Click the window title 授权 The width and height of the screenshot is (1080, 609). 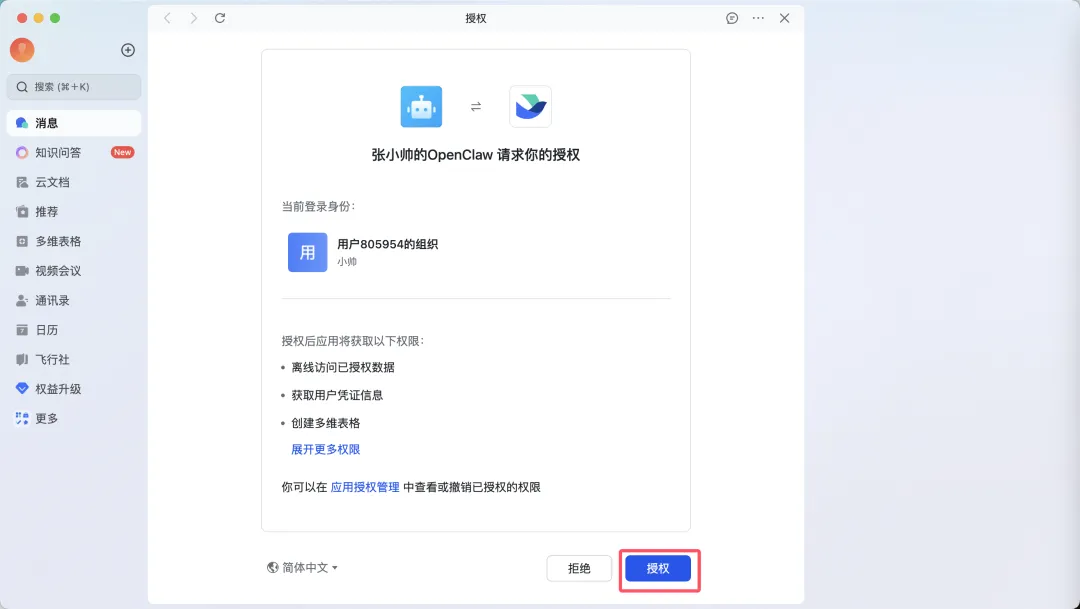[x=476, y=18]
